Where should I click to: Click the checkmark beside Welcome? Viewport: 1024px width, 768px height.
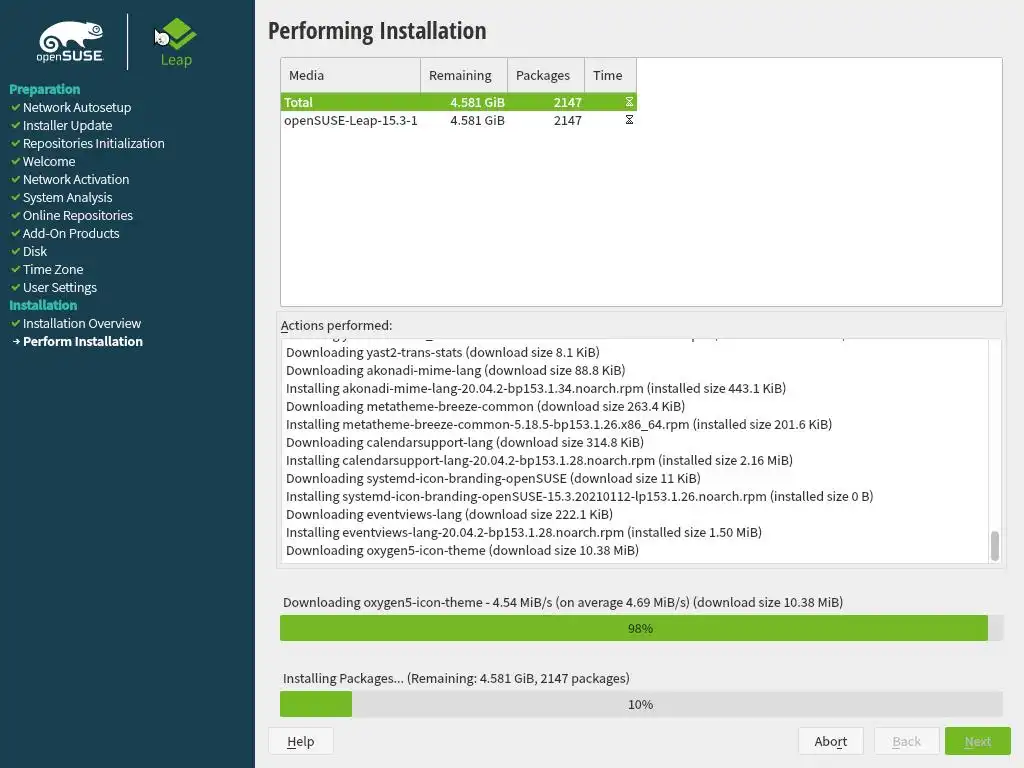pyautogui.click(x=16, y=161)
